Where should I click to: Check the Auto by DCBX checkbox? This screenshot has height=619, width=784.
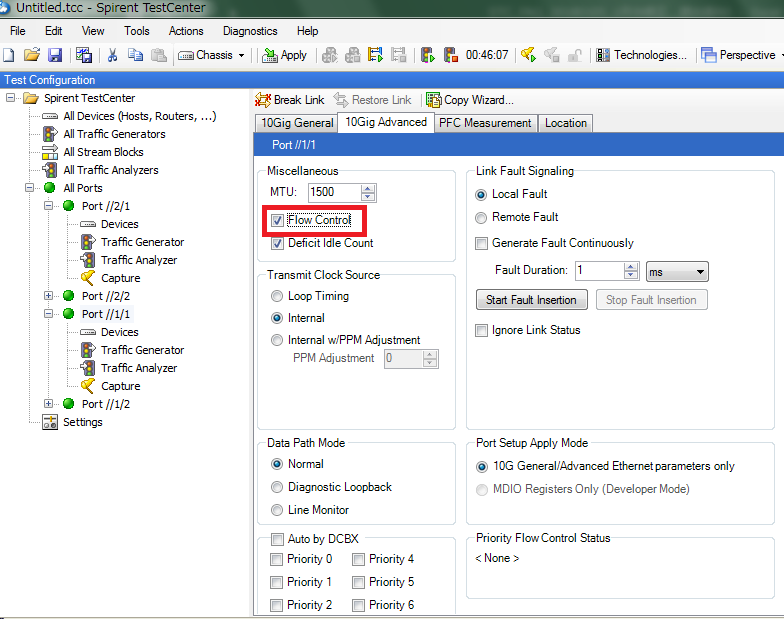(276, 539)
